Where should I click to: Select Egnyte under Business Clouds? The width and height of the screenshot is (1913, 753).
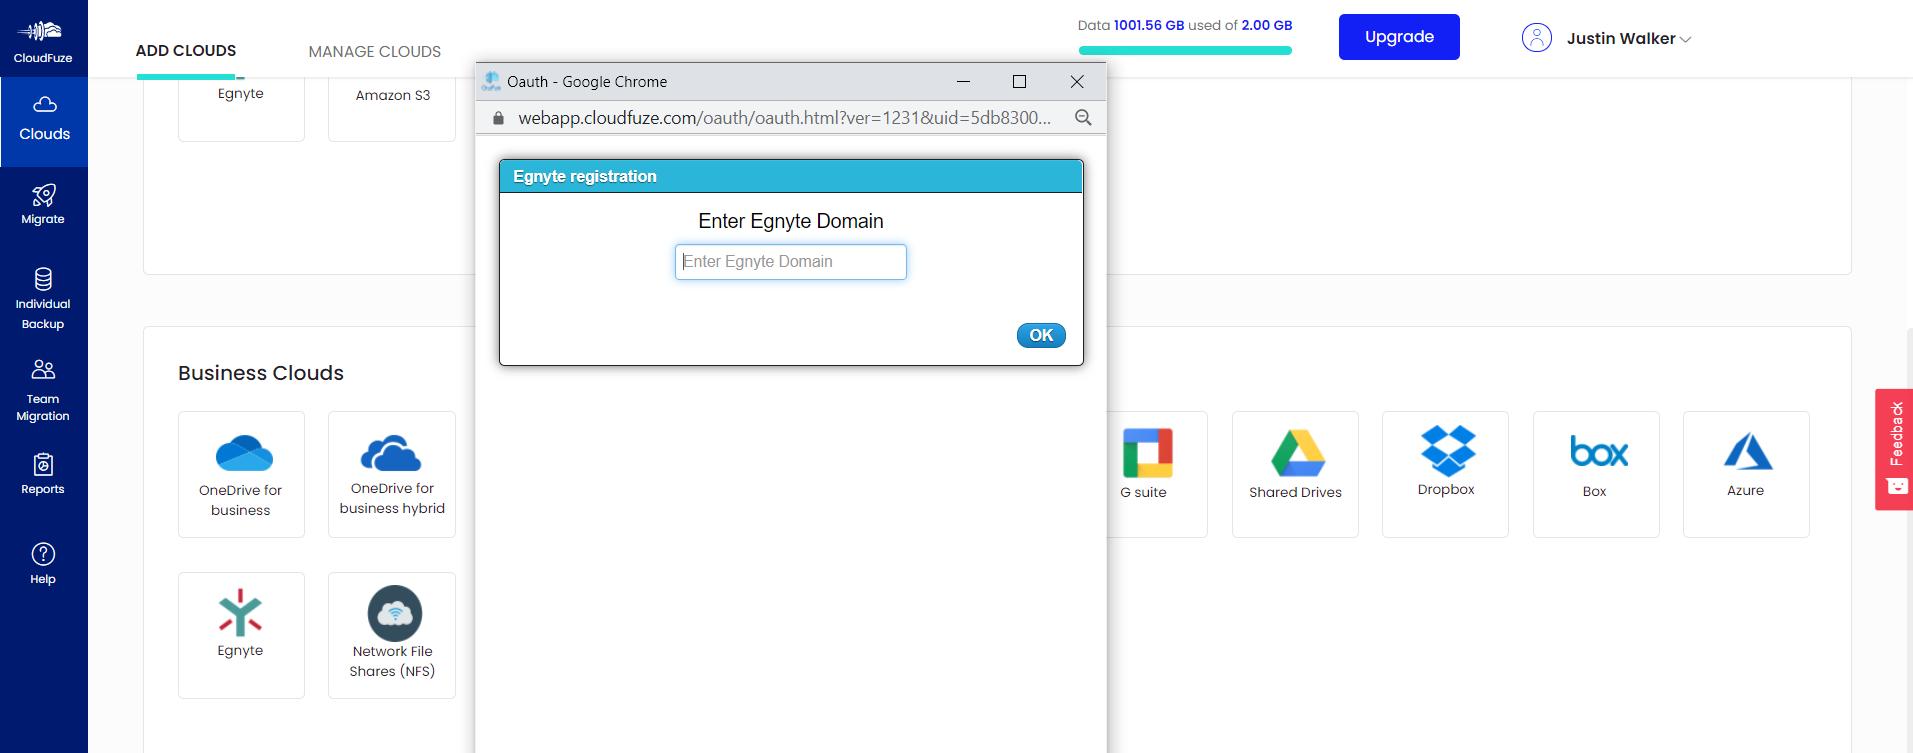(241, 635)
